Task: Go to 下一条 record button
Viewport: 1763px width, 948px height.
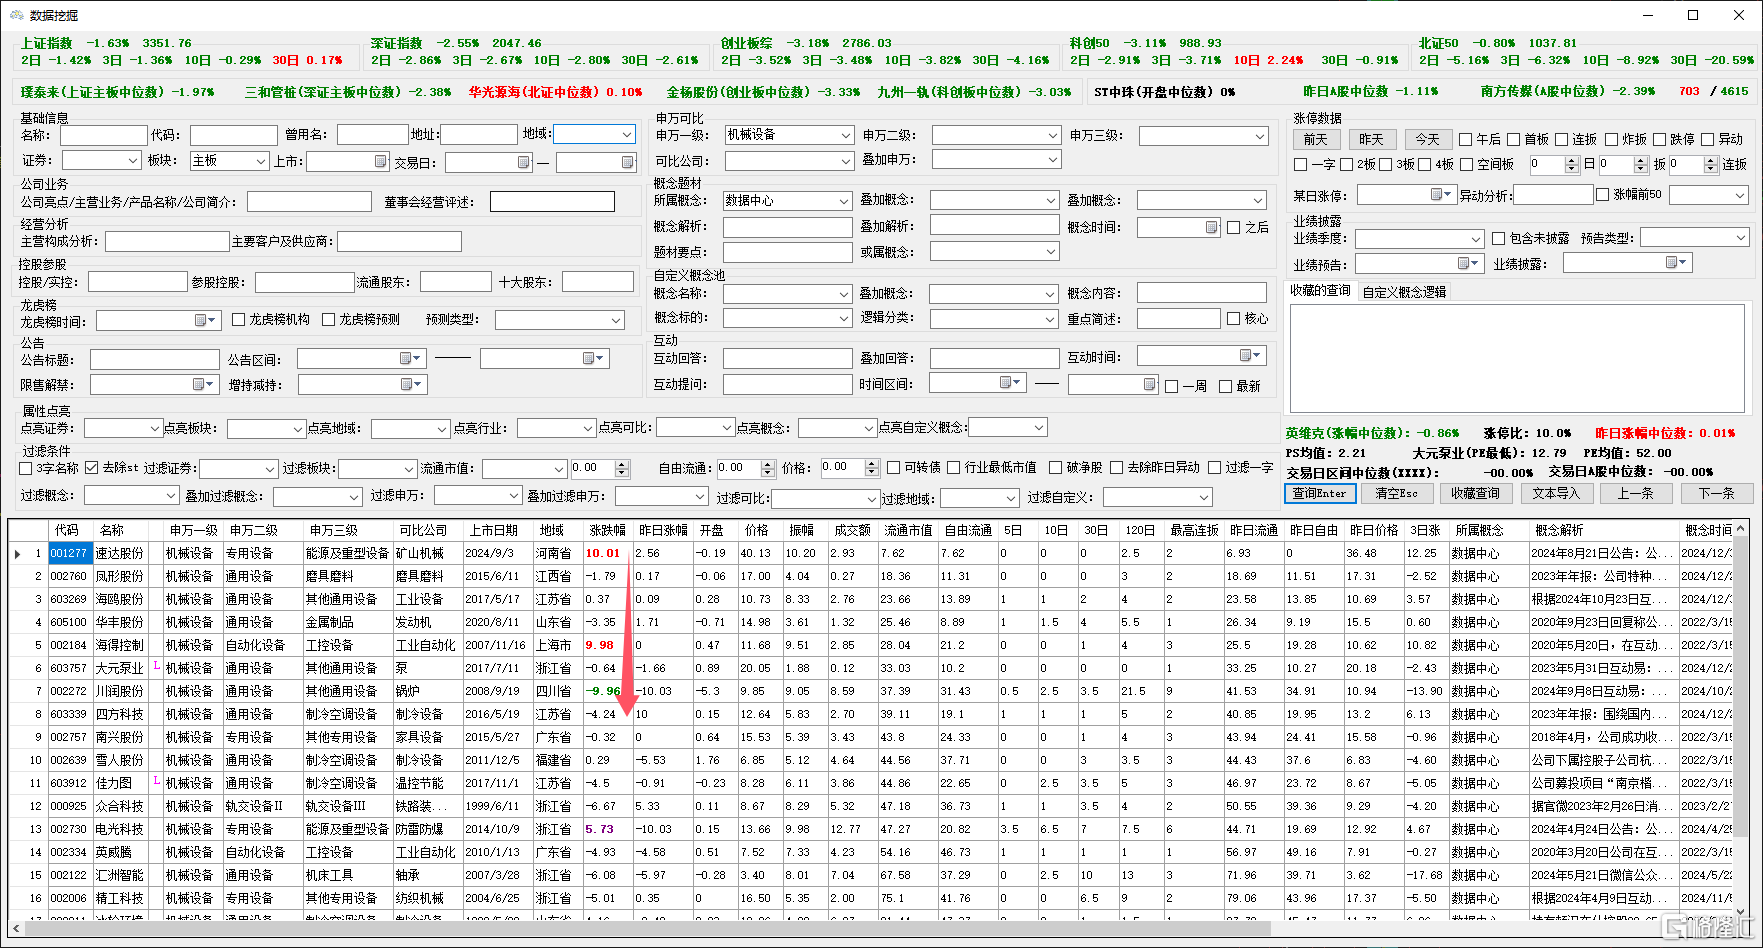Action: click(1716, 493)
